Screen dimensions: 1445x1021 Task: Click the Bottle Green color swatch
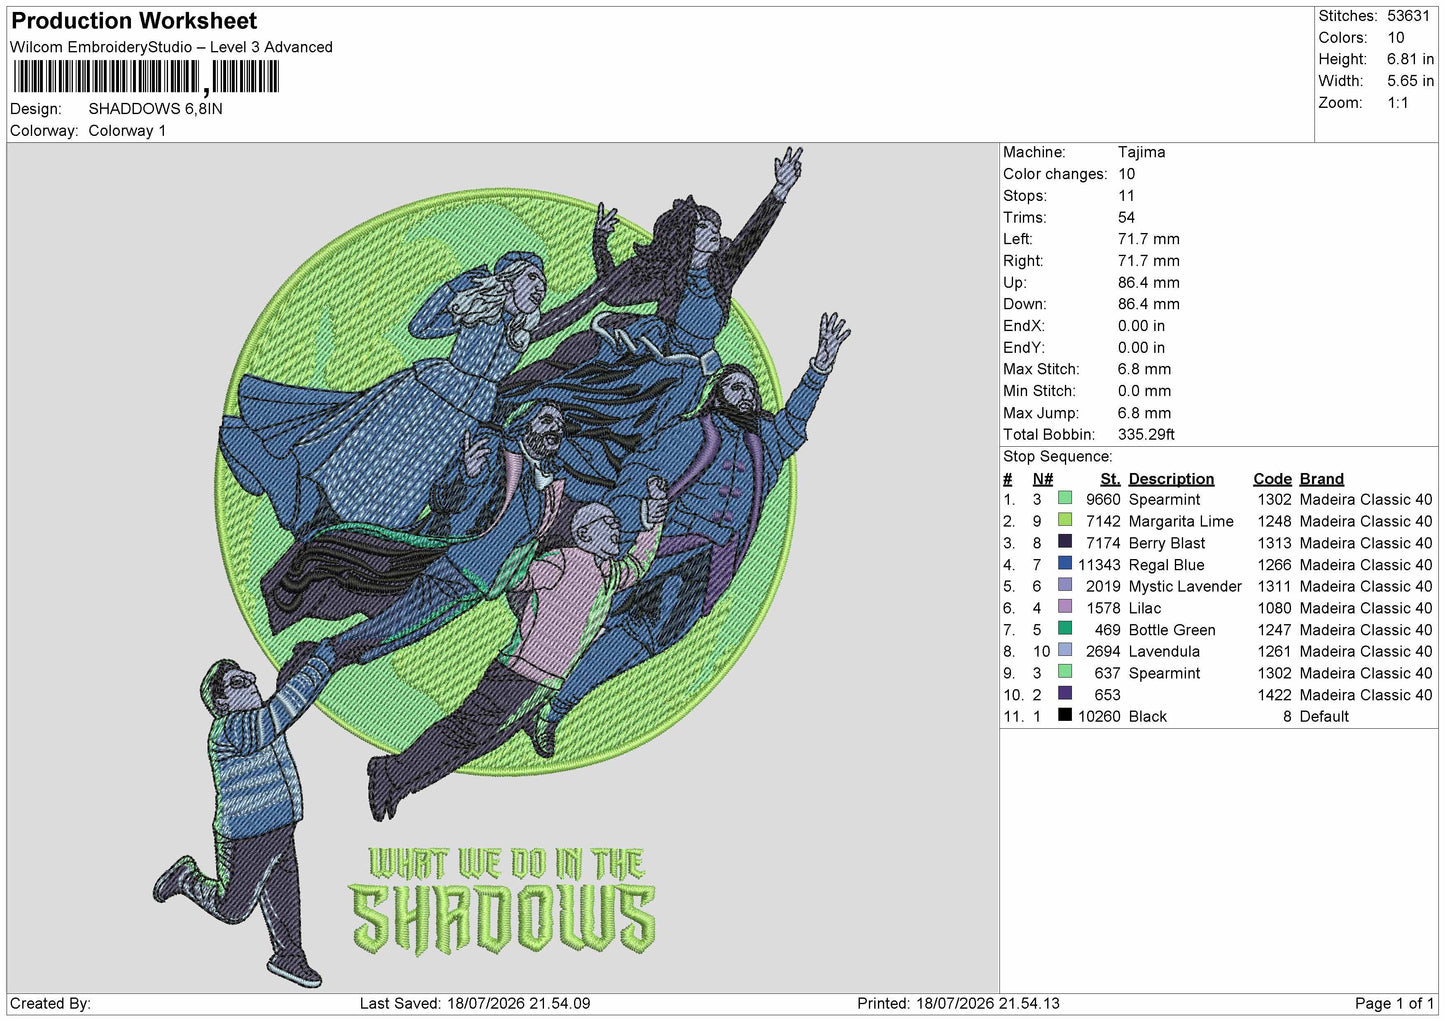click(1065, 628)
